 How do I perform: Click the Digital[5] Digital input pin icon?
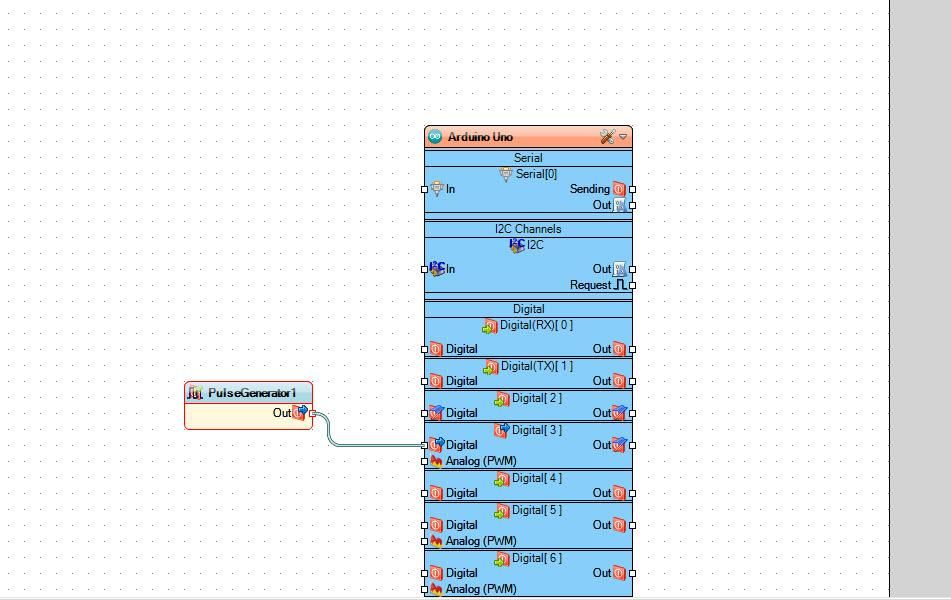[x=436, y=525]
